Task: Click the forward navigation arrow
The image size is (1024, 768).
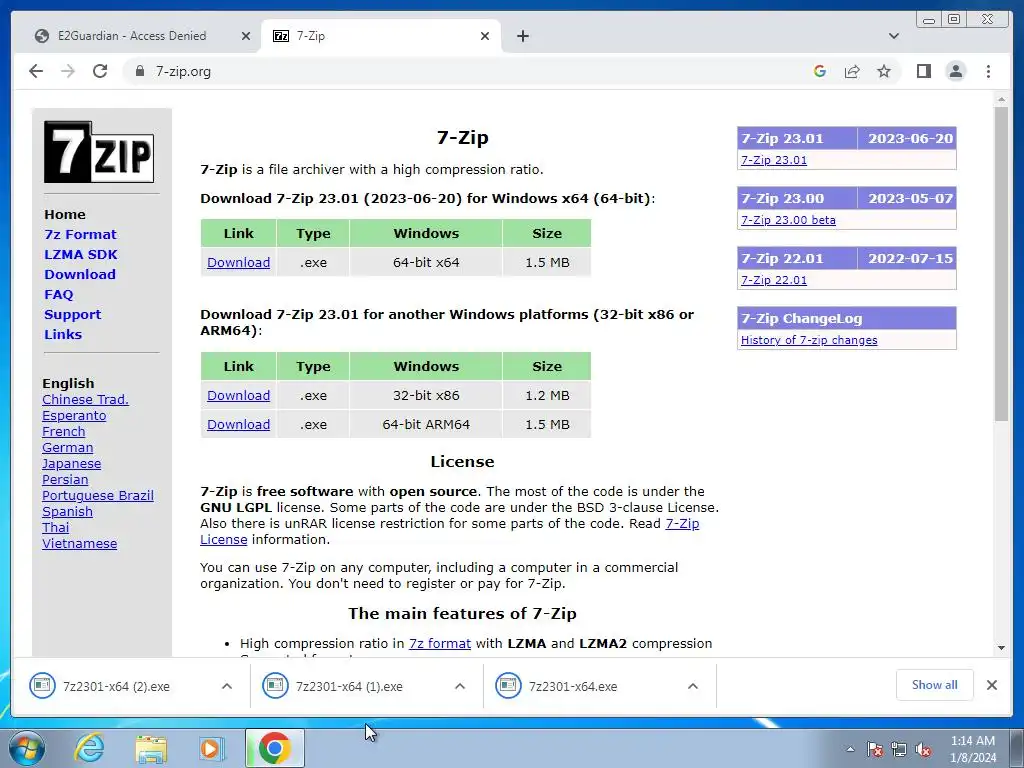Action: [68, 71]
